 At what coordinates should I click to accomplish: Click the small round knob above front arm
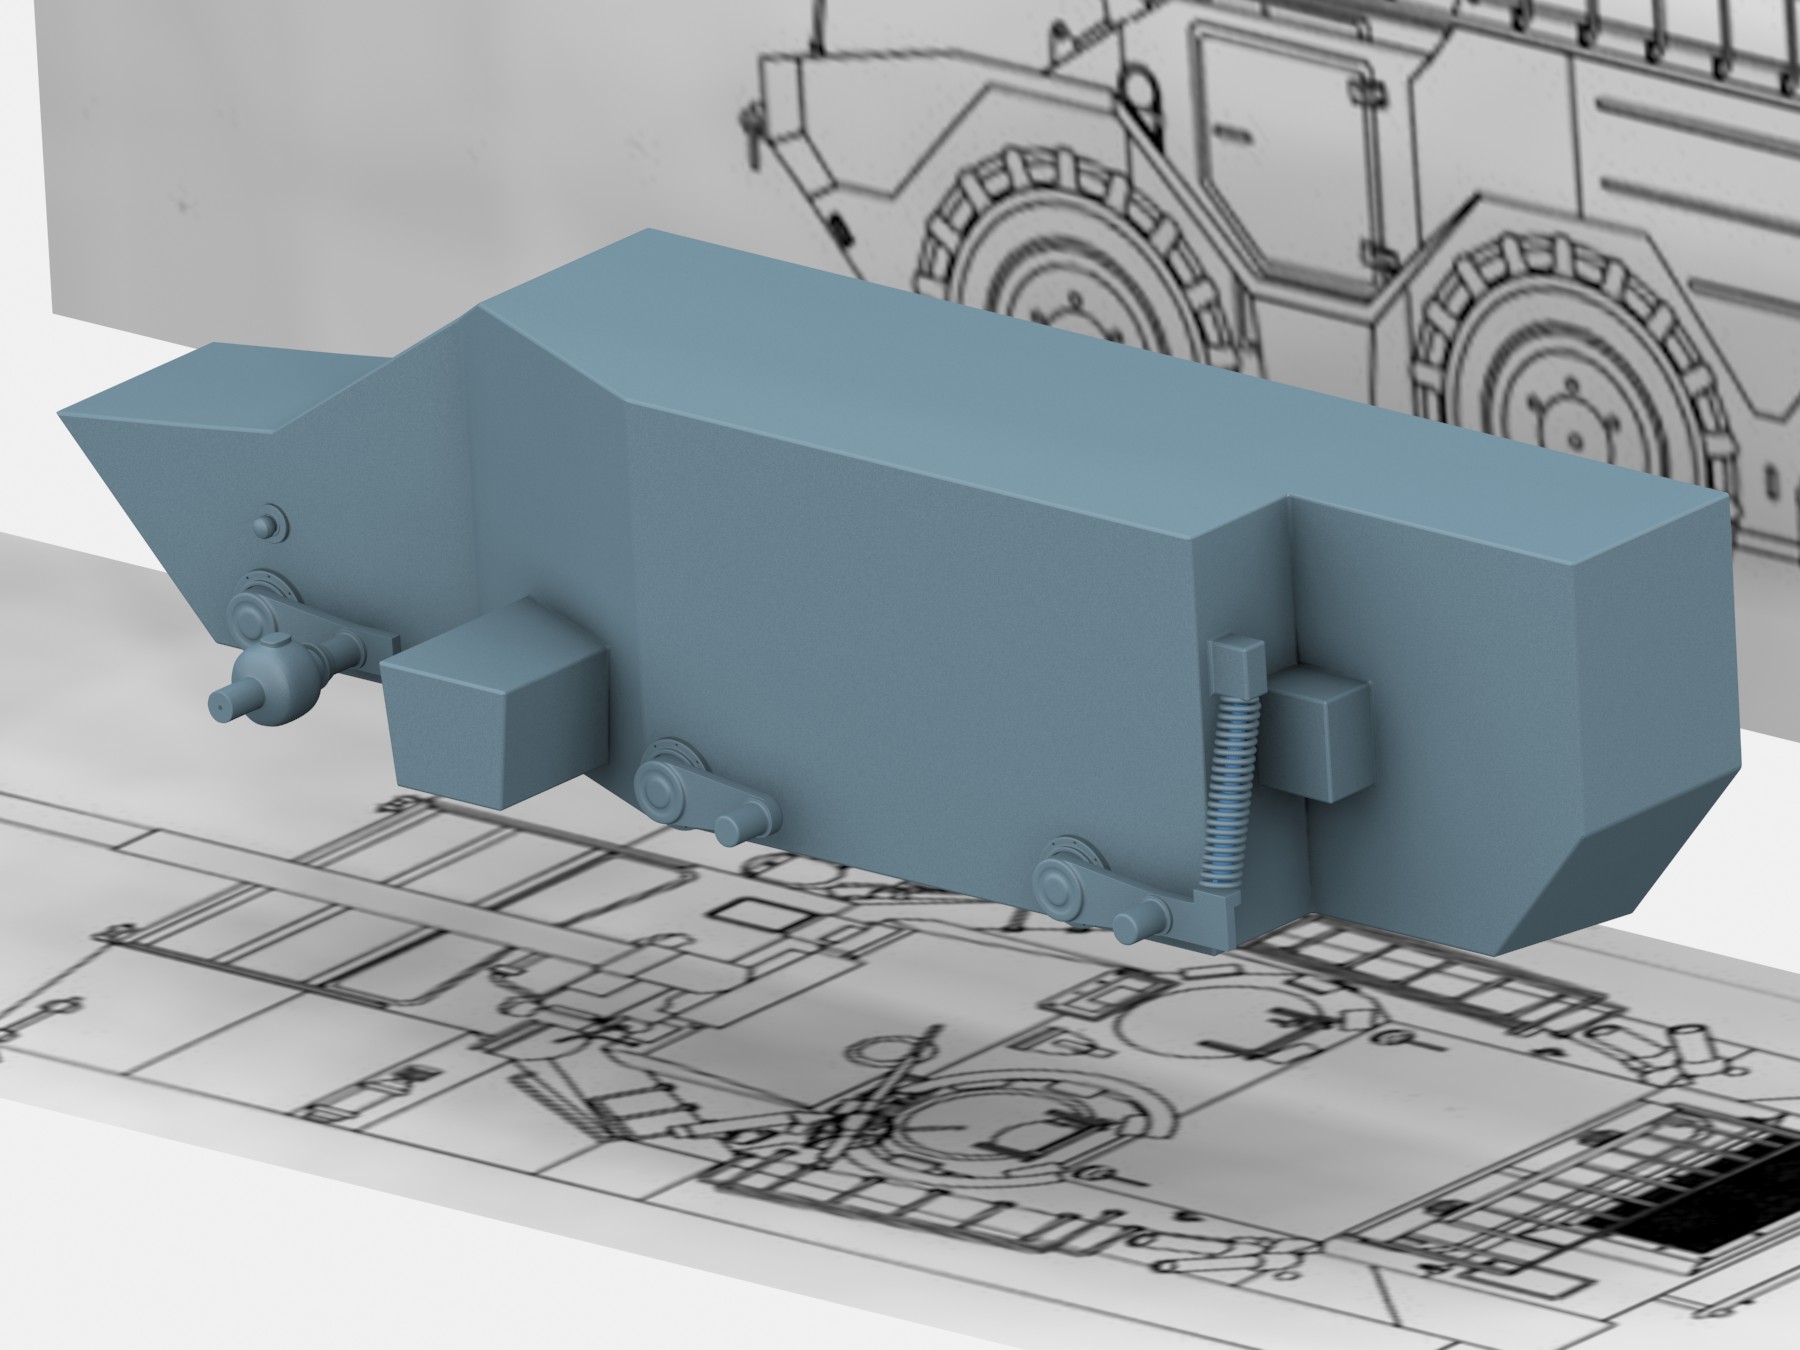click(267, 522)
